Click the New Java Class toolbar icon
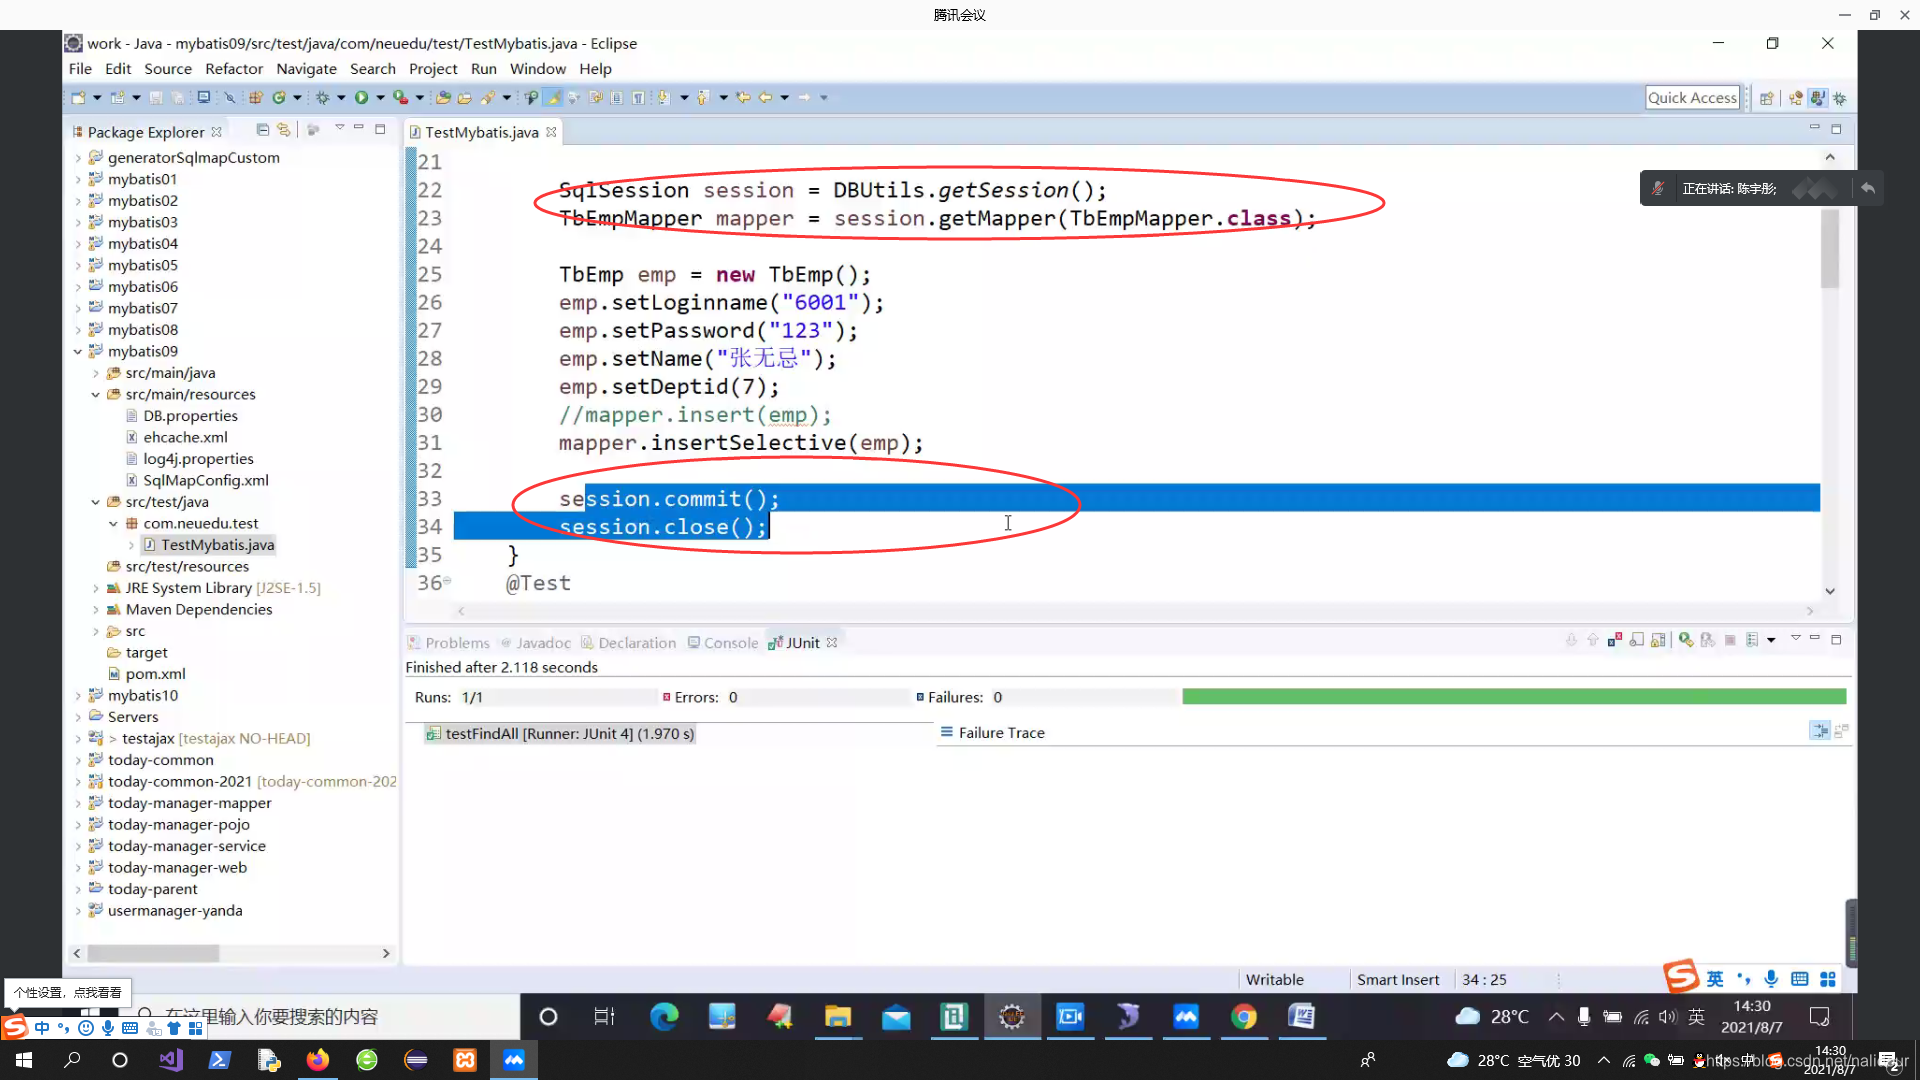 click(x=279, y=98)
